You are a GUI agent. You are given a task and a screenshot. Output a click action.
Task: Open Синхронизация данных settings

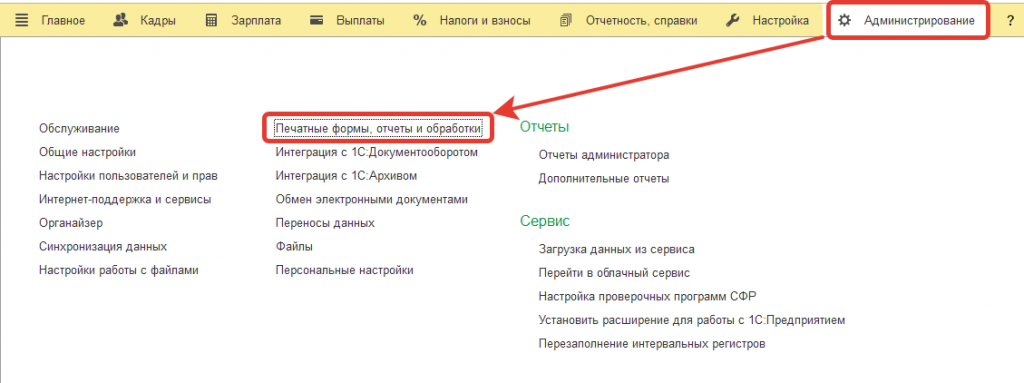tap(103, 246)
